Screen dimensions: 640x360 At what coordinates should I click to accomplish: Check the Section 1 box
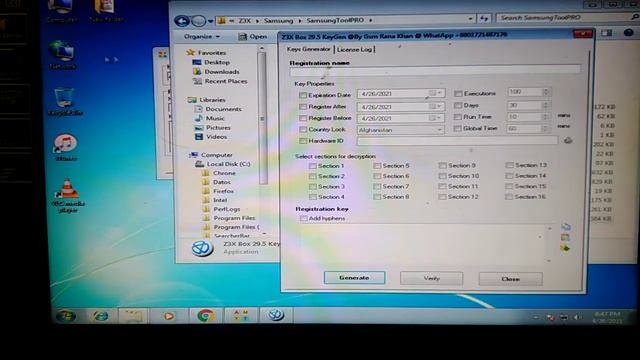click(313, 166)
